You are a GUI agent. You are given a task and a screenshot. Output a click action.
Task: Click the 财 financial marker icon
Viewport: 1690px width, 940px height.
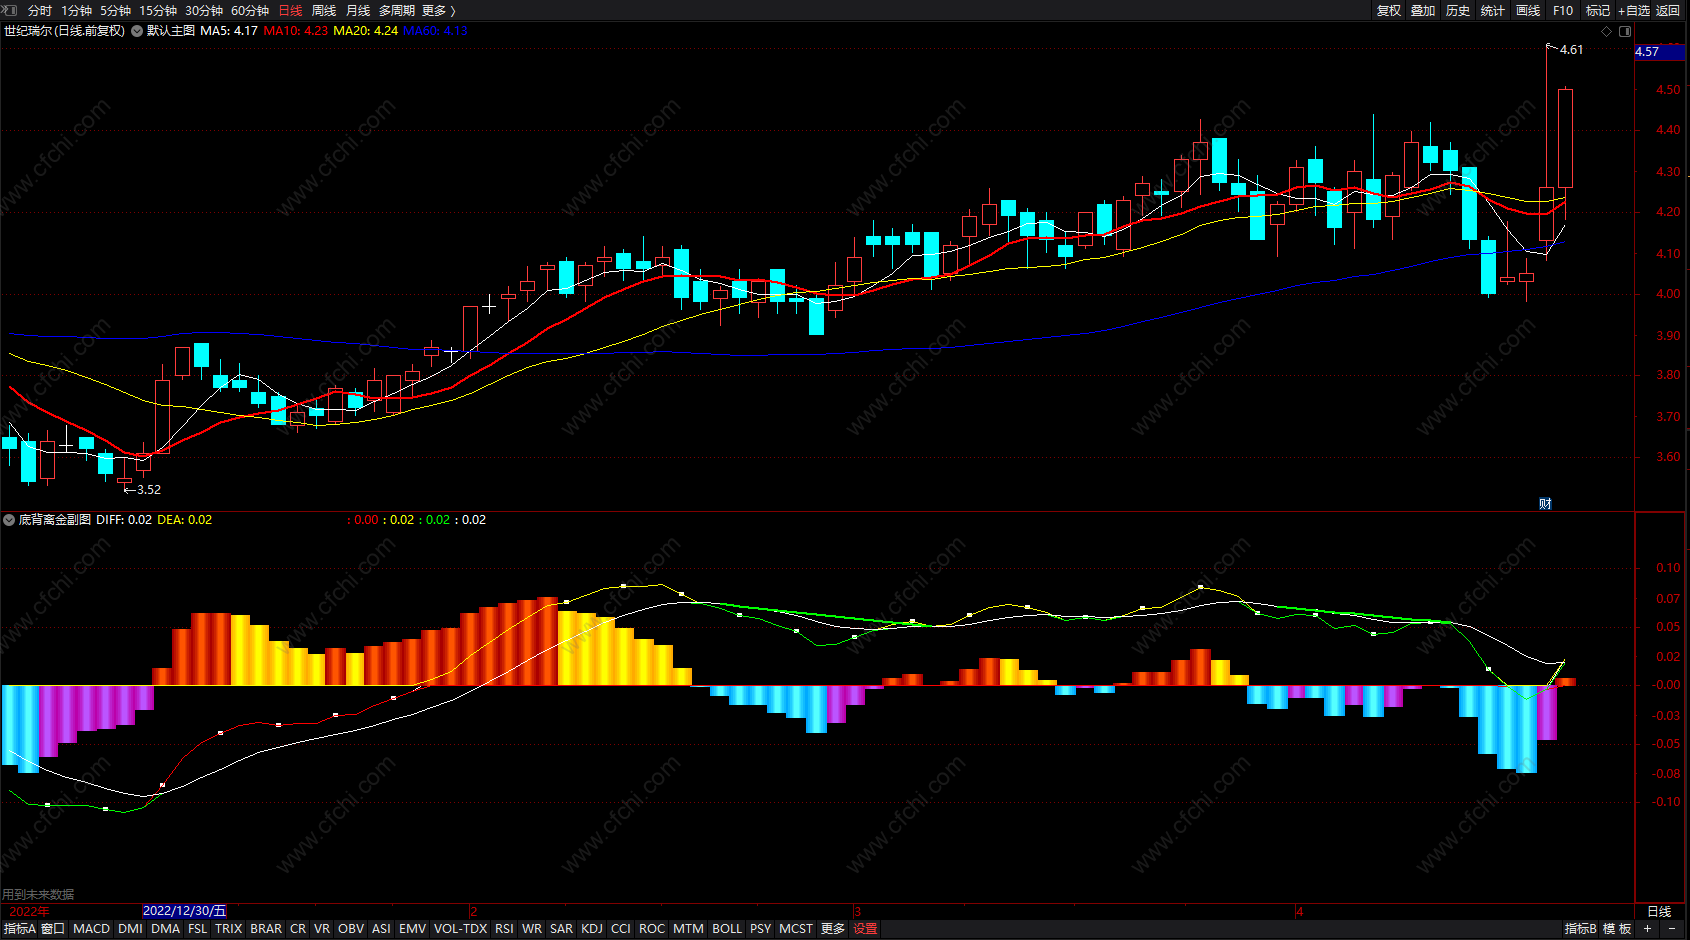1545,504
